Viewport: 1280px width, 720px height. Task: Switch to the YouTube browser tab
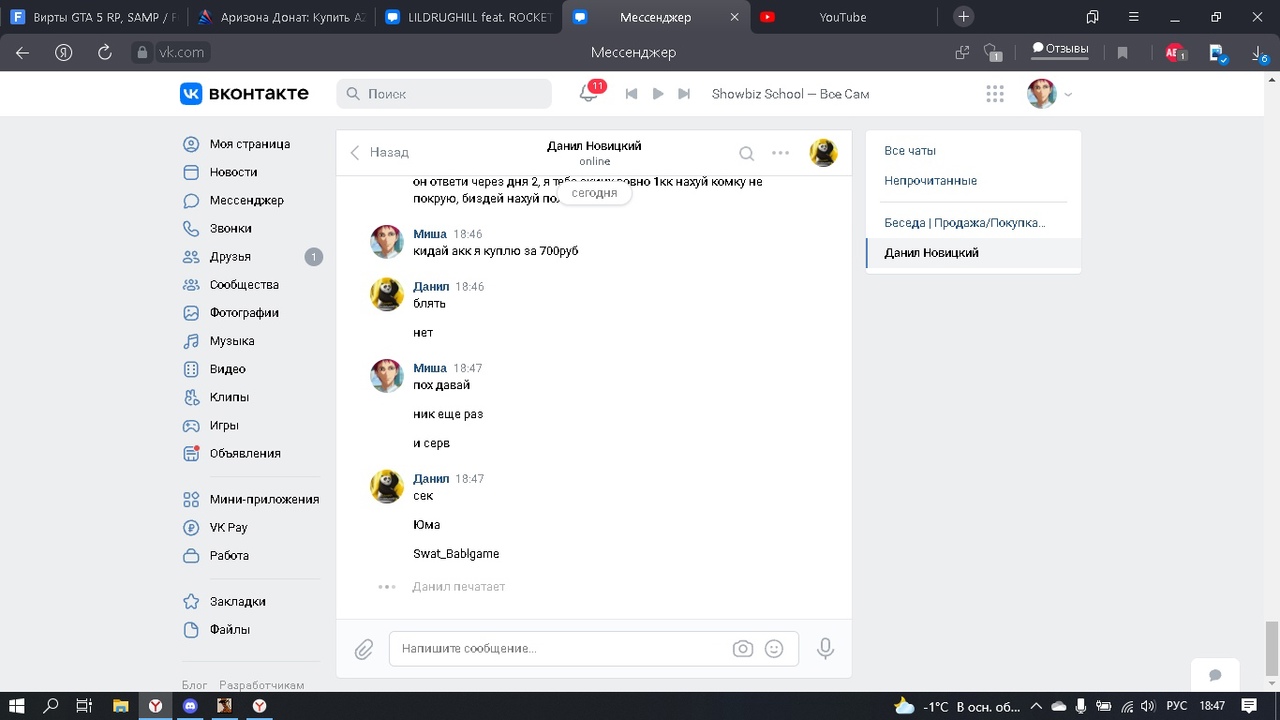842,17
